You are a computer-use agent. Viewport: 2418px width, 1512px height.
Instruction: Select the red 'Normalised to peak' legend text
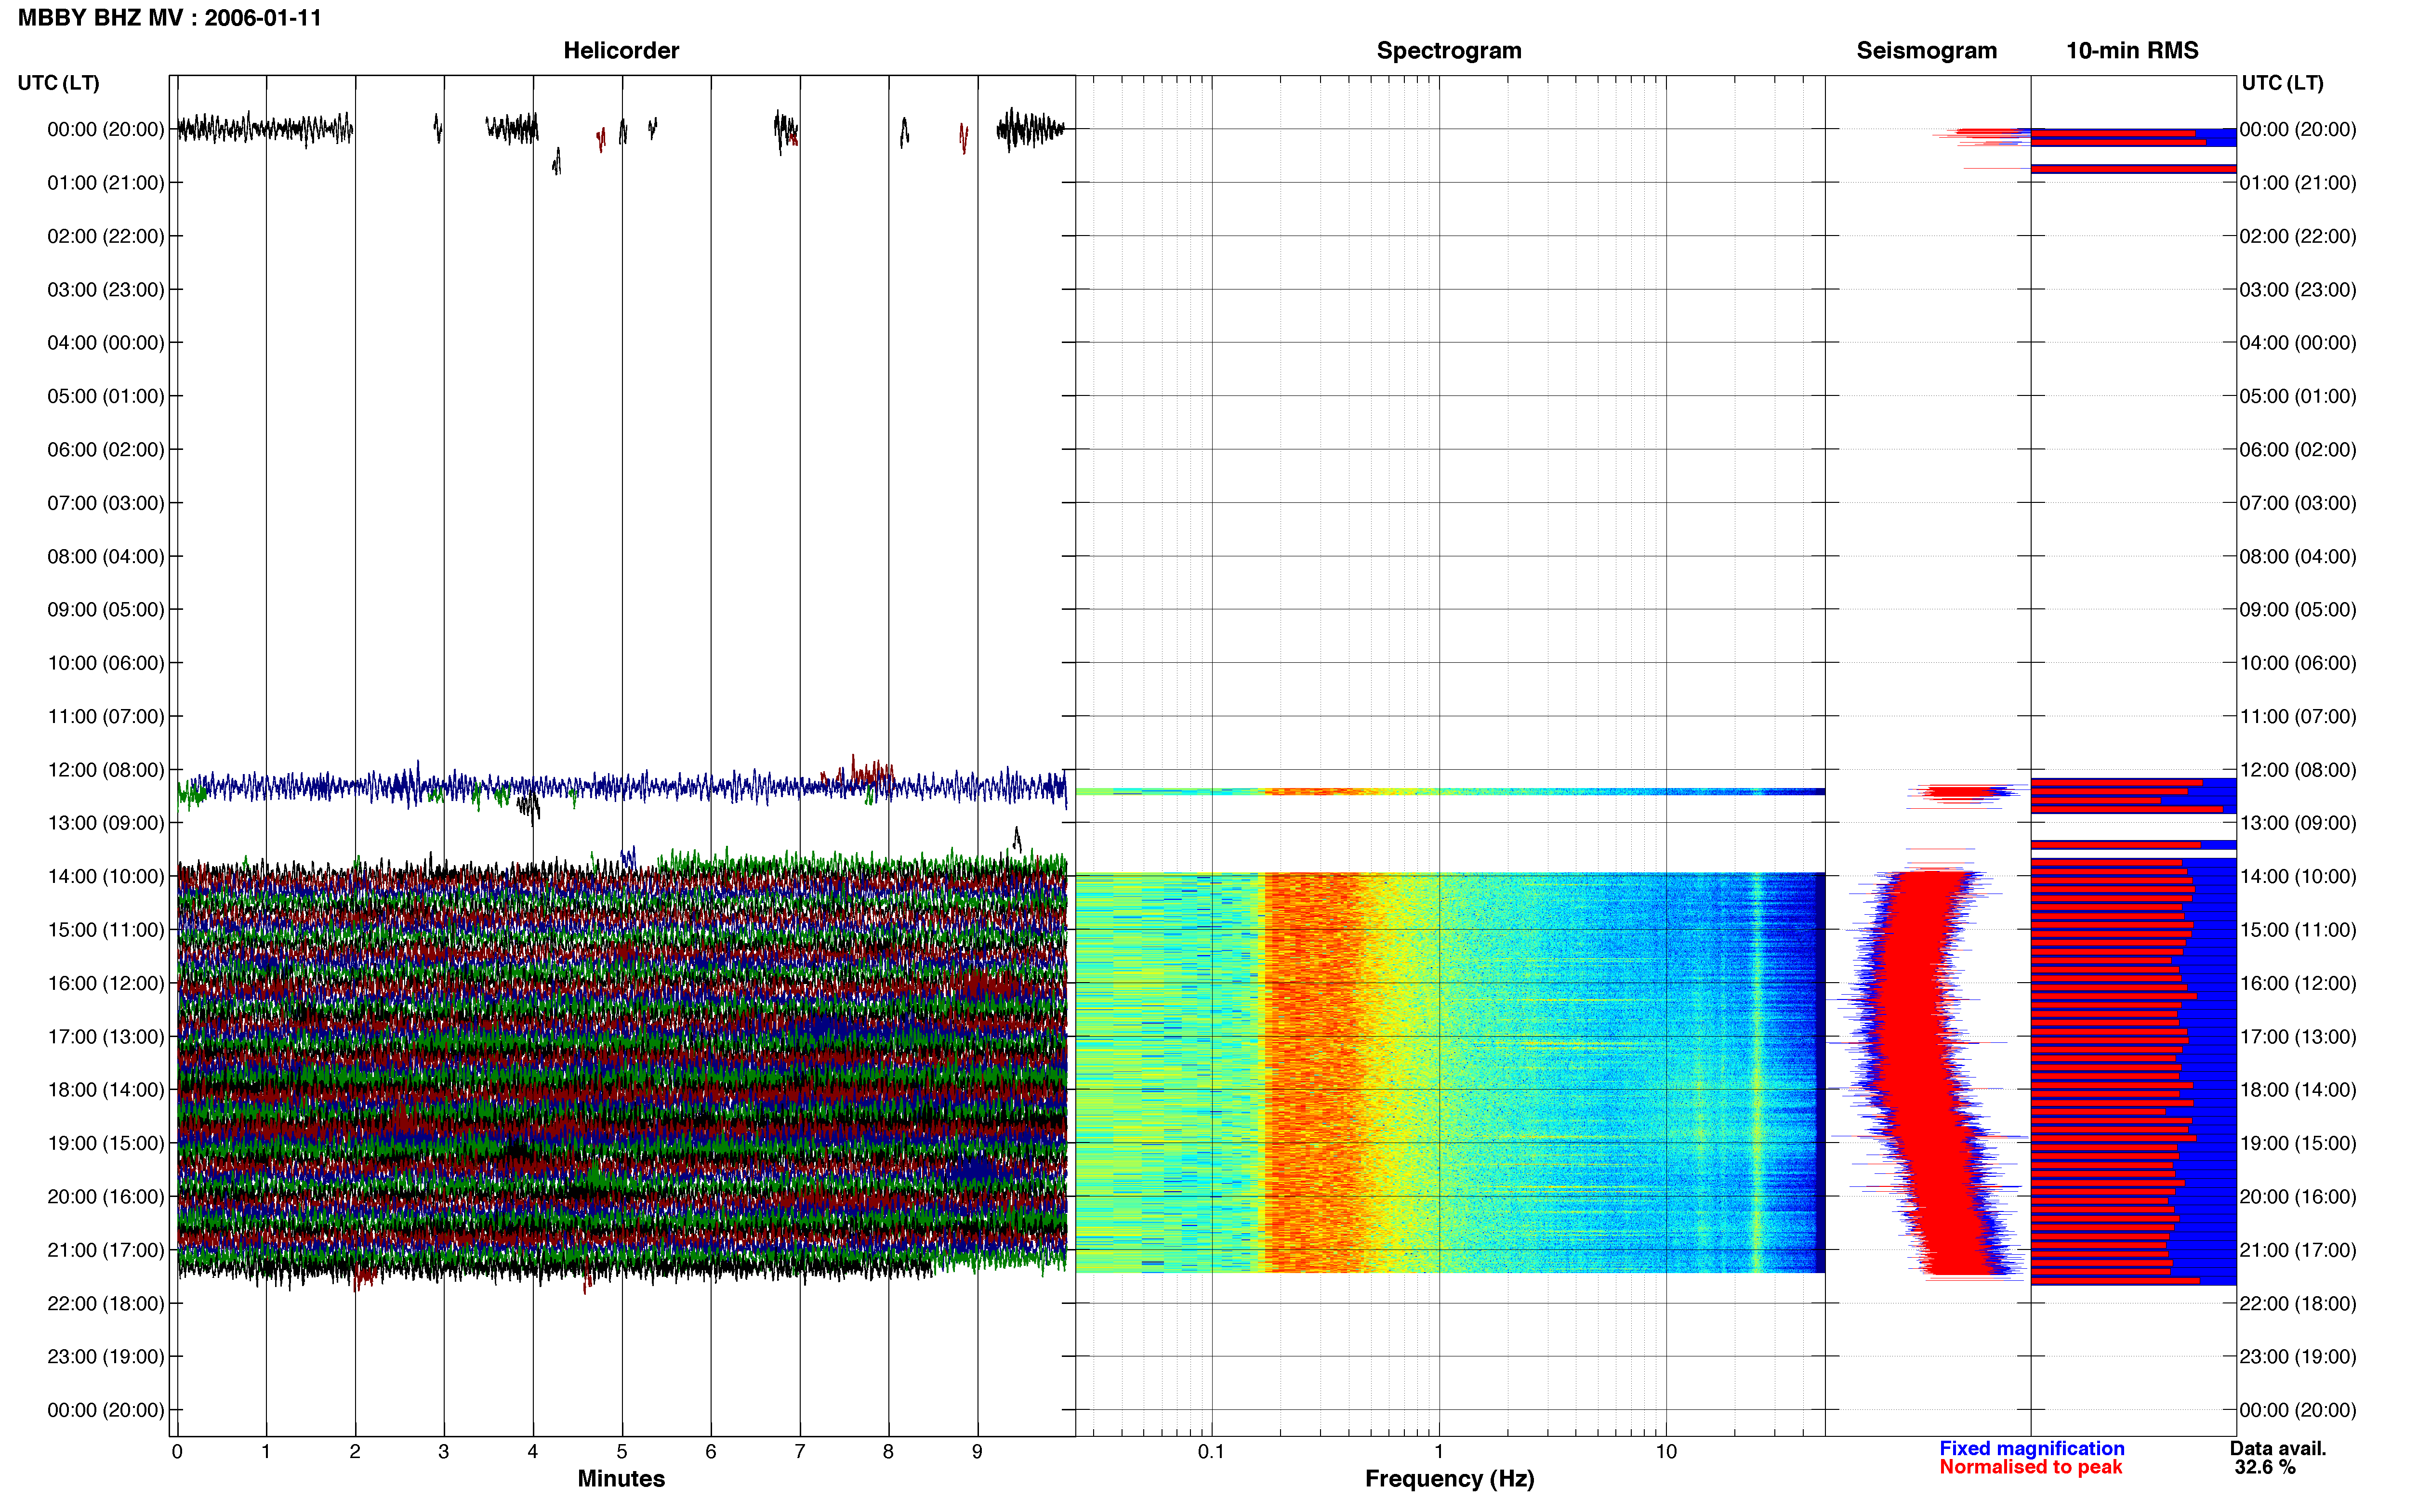[x=2030, y=1468]
